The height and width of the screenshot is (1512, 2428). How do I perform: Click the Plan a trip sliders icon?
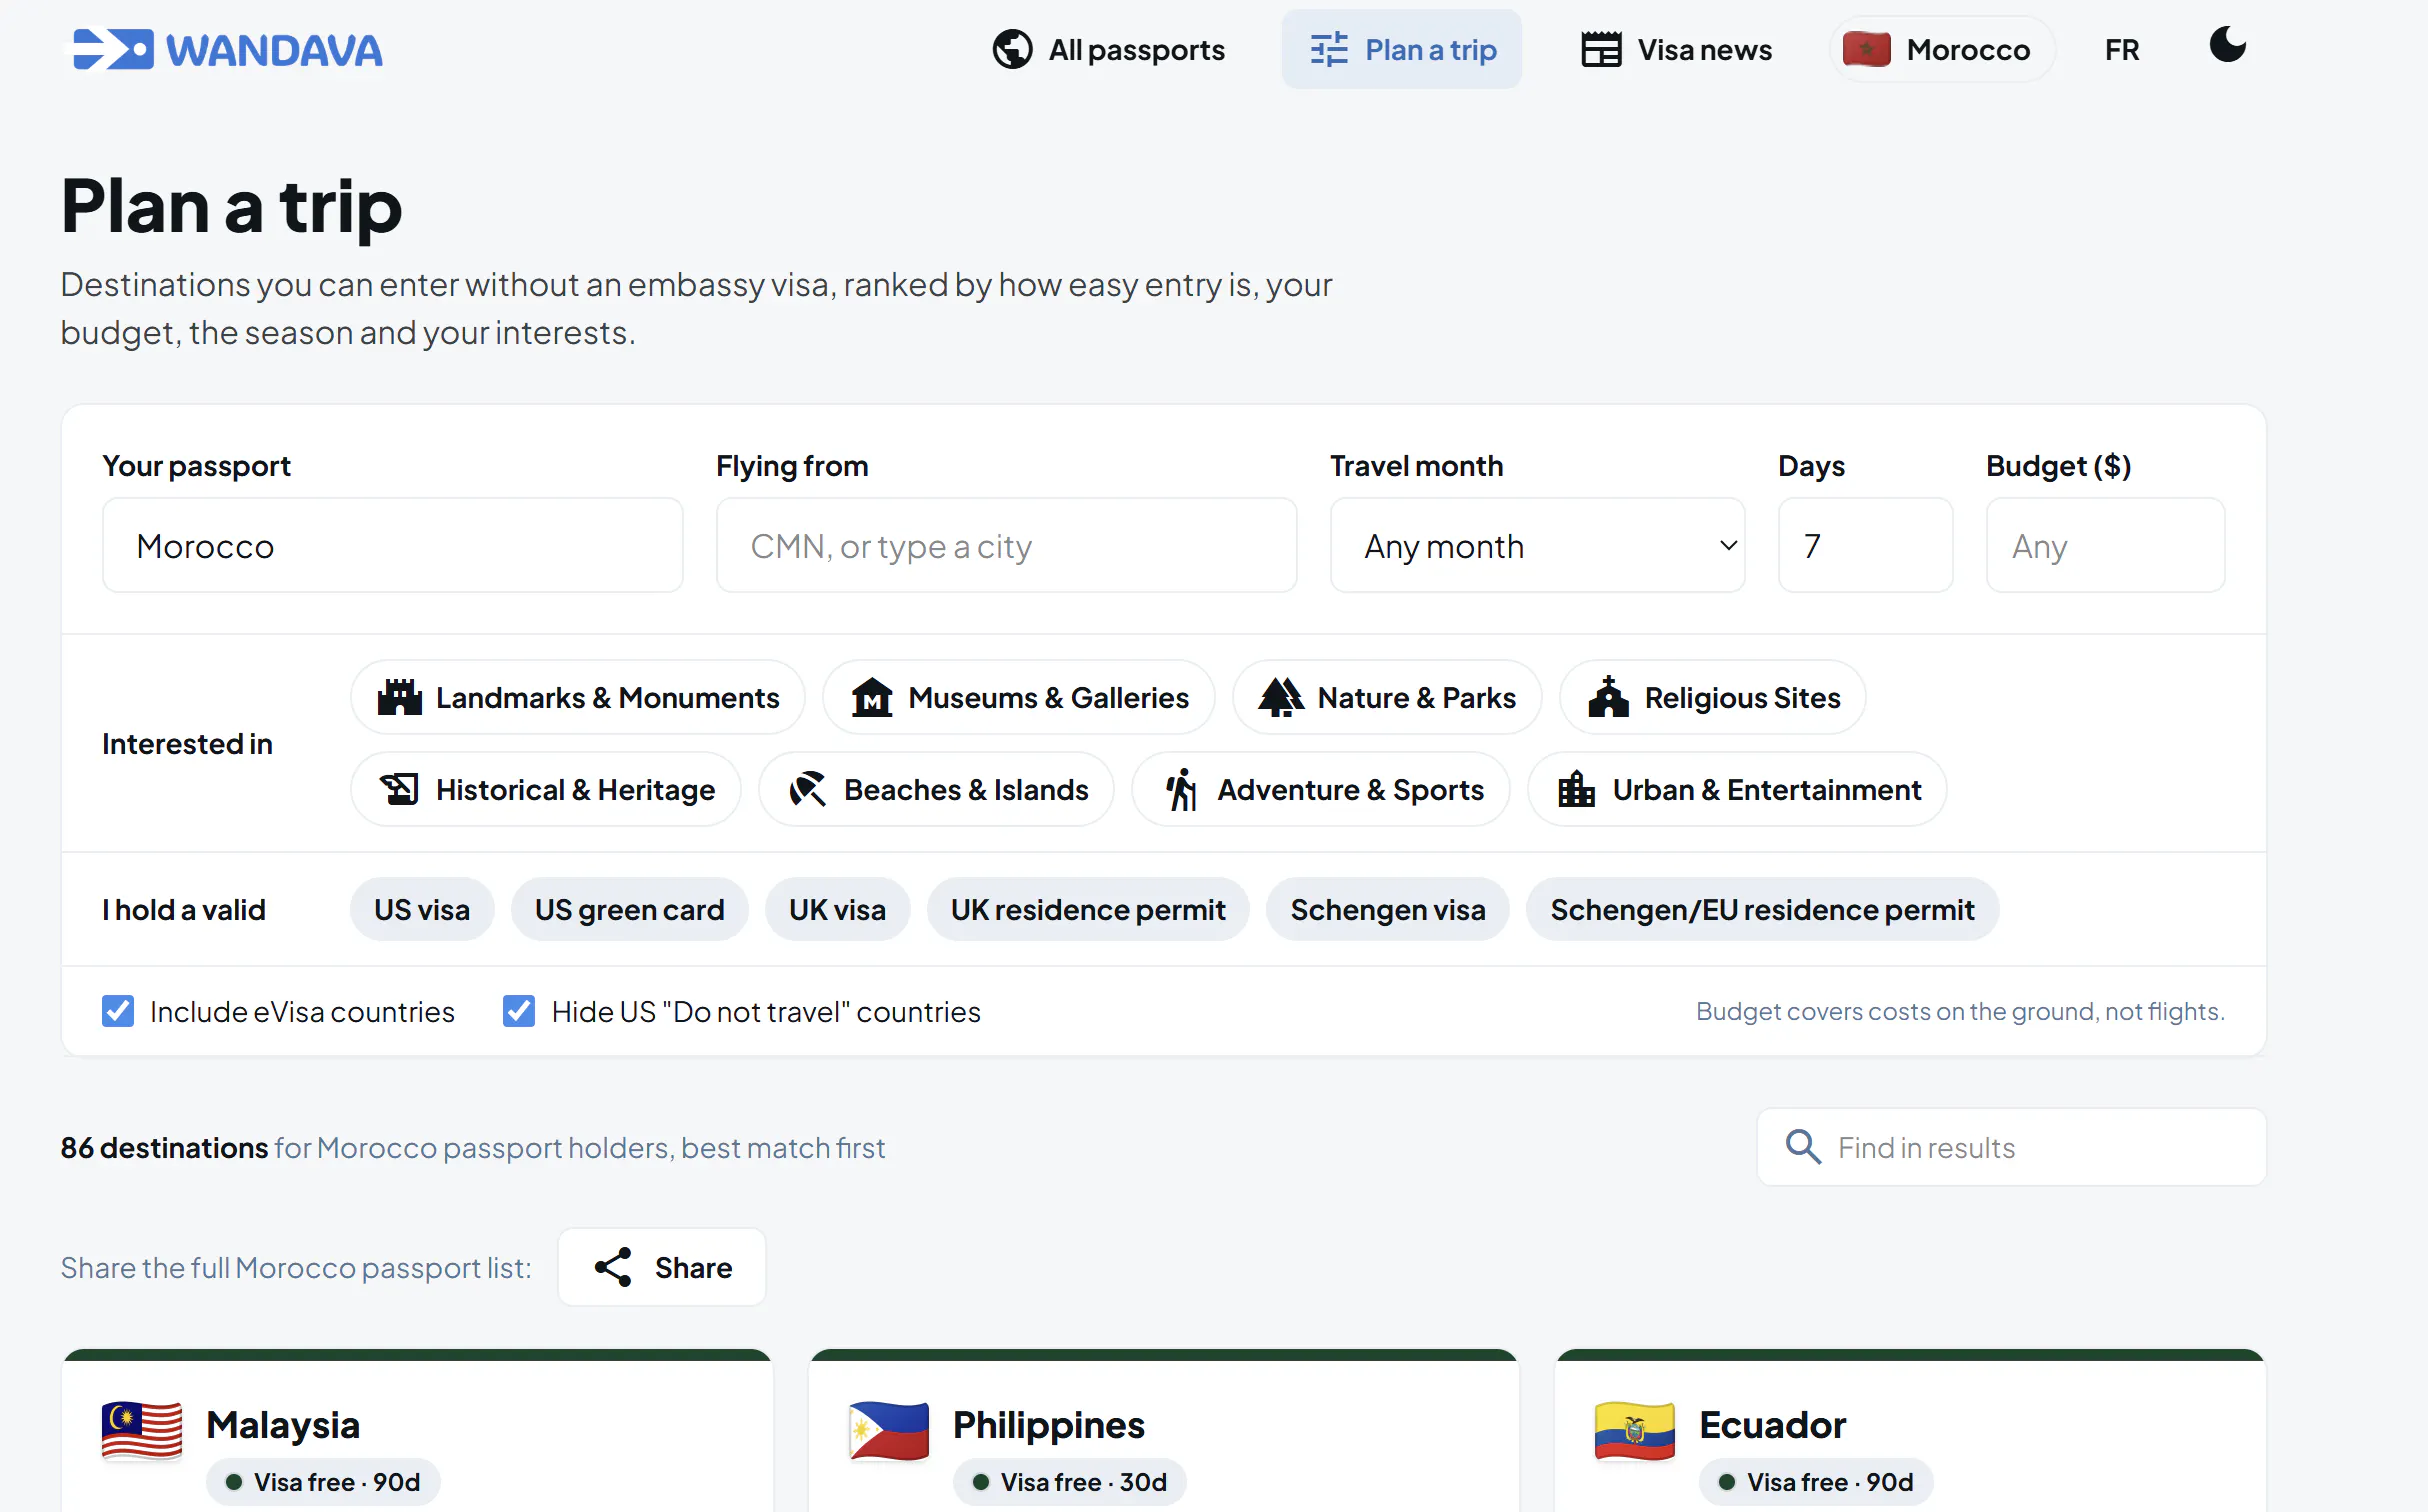(1329, 50)
